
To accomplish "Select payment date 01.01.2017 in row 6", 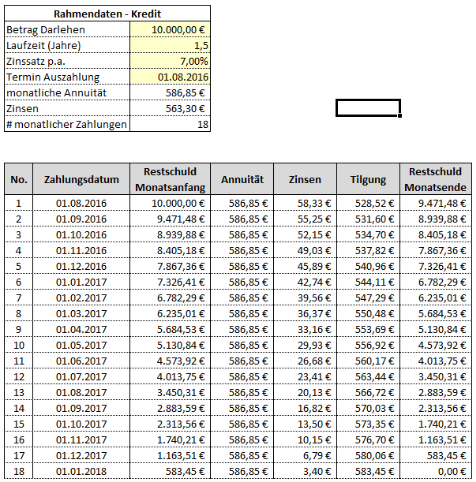I will click(81, 282).
